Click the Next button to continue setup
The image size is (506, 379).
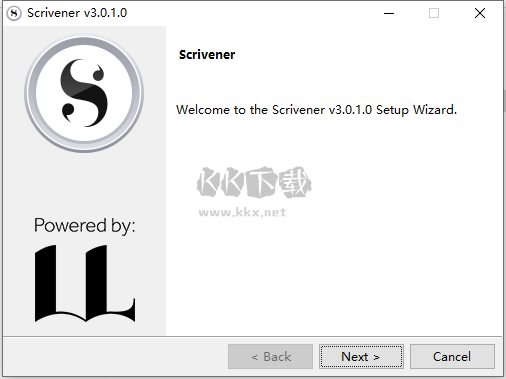361,357
